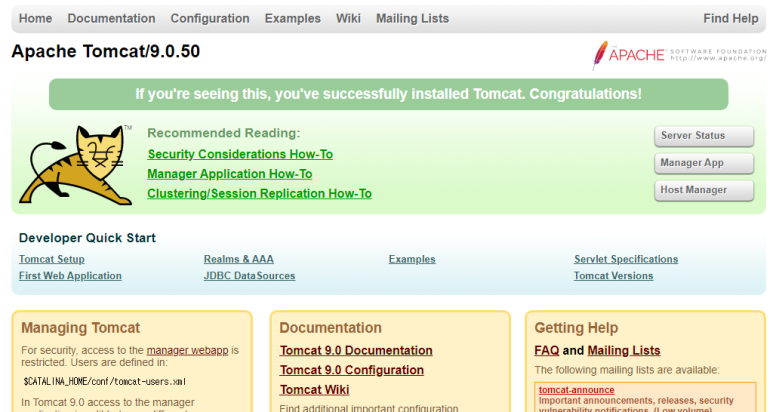Click Find Help in the navigation bar
This screenshot has width=773, height=412.
click(731, 19)
